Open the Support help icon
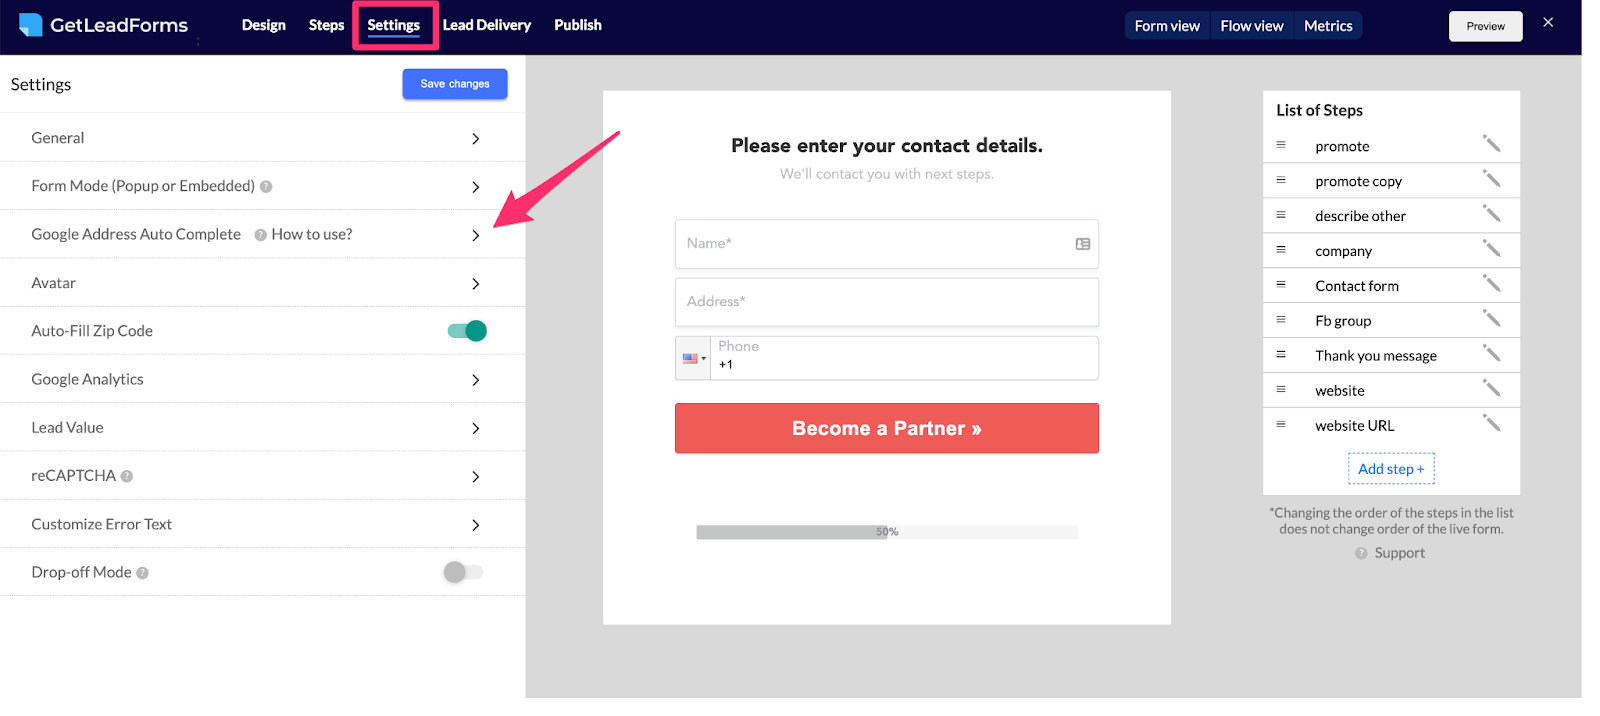 pos(1361,552)
